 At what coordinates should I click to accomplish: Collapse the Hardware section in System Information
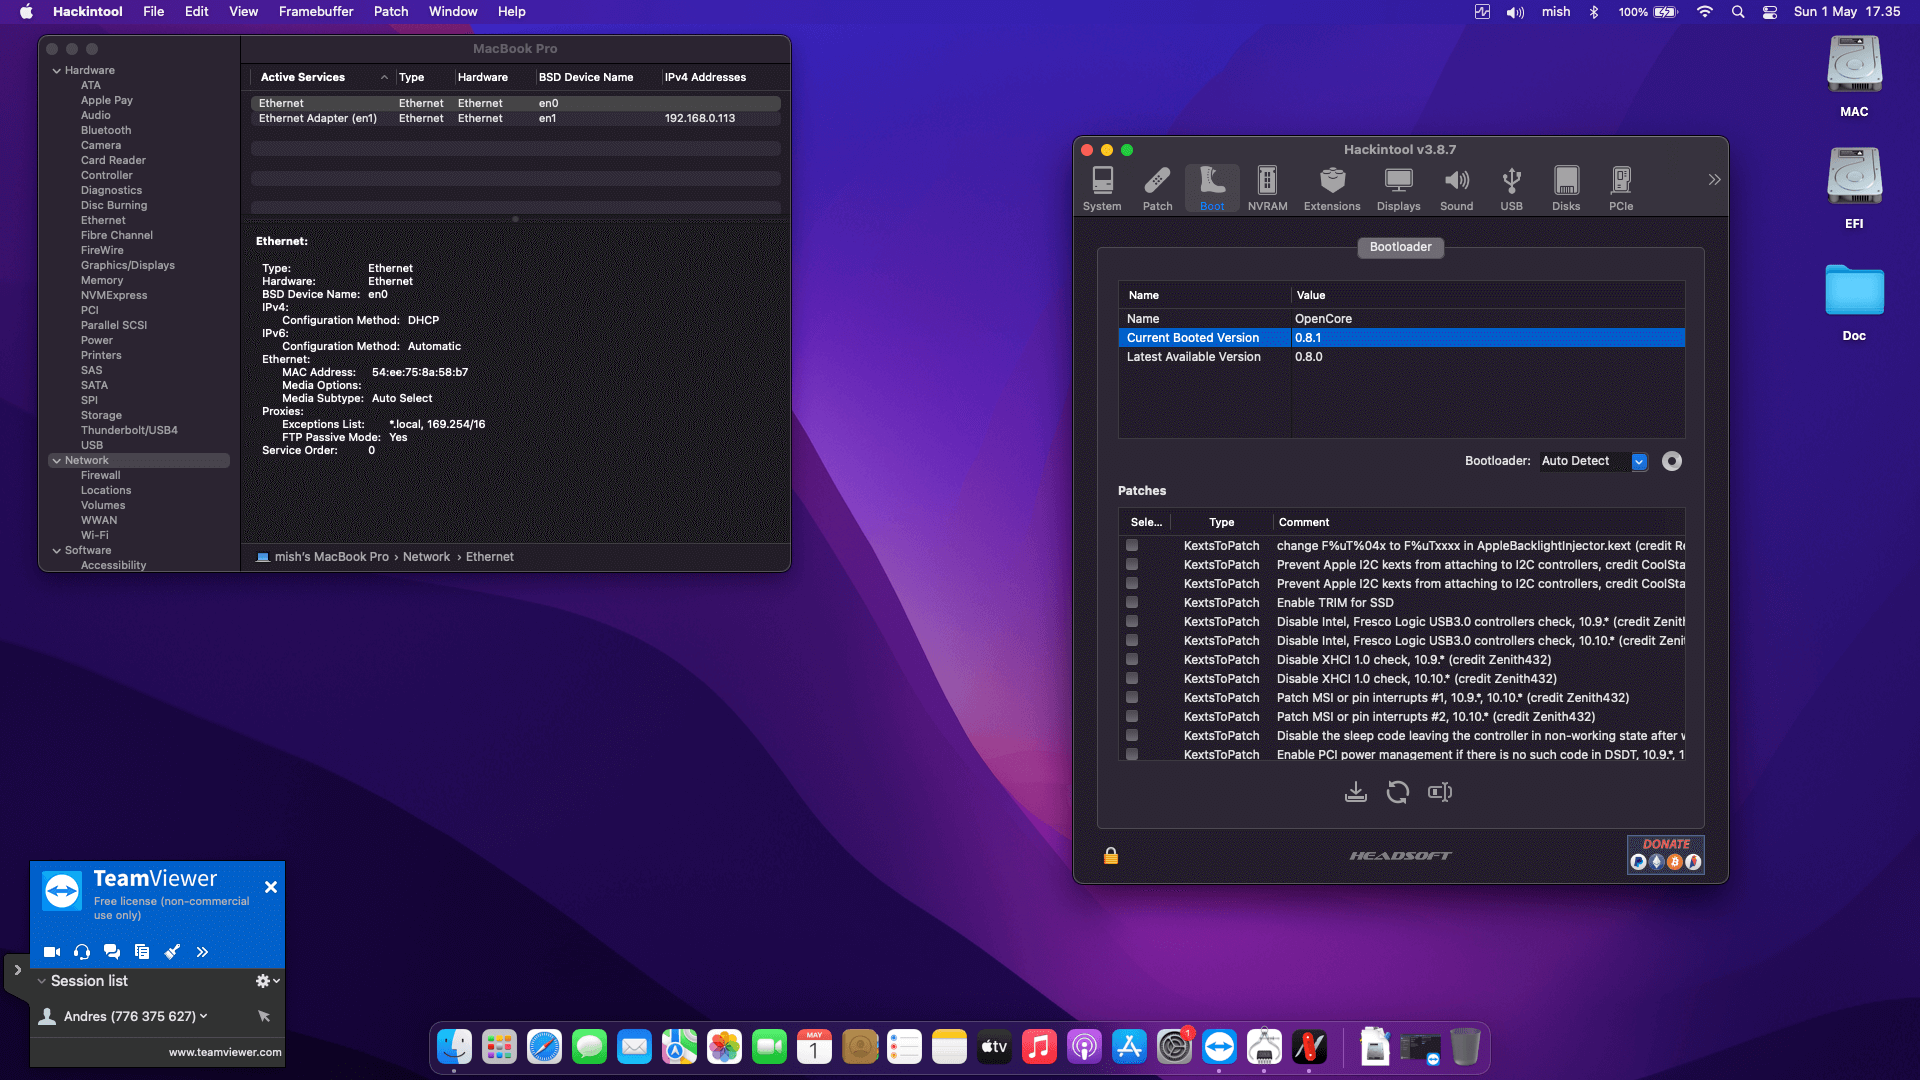(x=57, y=71)
